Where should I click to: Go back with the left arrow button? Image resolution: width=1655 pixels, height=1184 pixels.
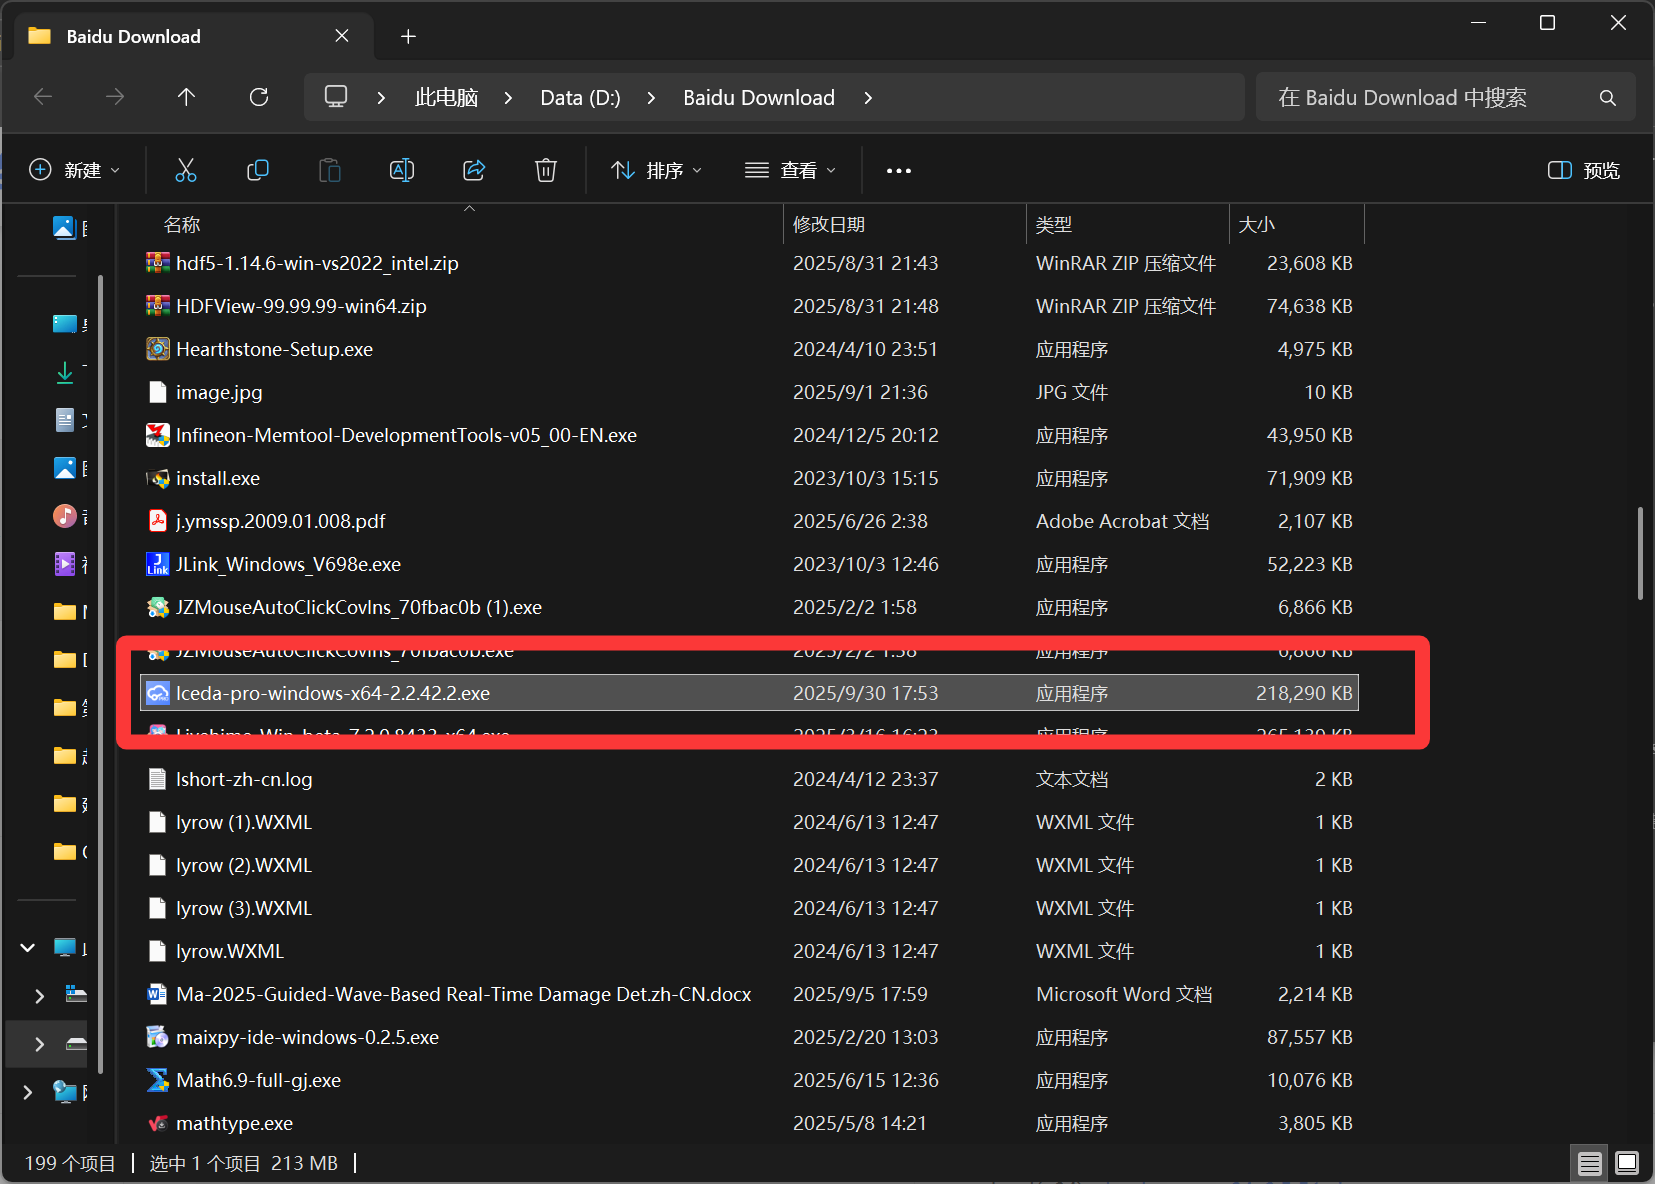tap(43, 97)
